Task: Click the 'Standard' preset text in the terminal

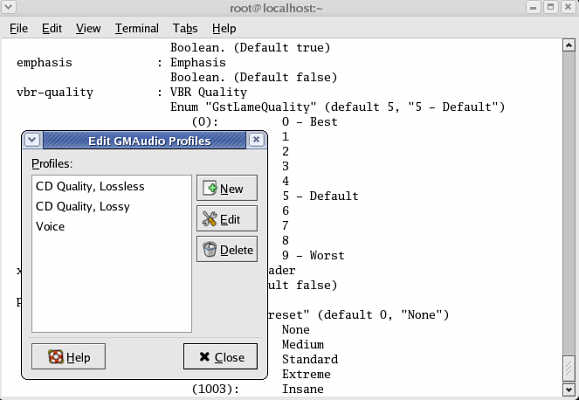Action: [x=310, y=359]
